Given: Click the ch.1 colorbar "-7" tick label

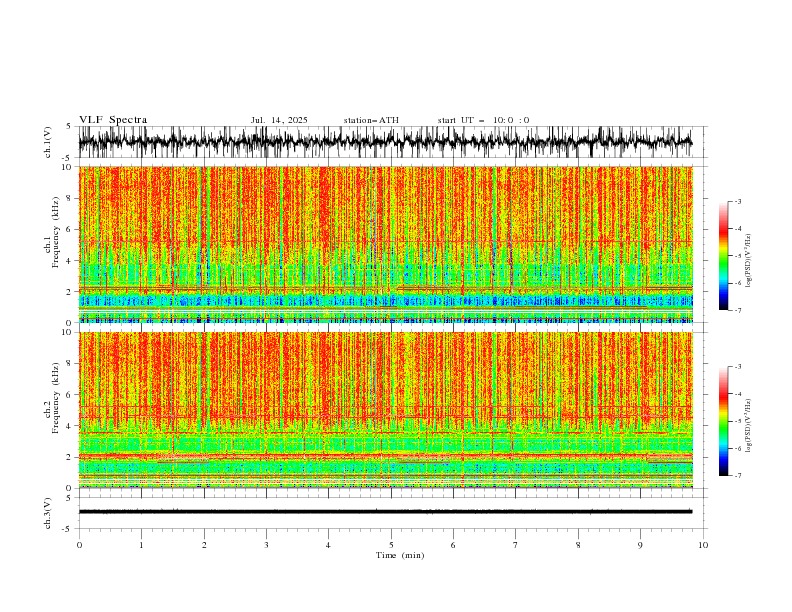Looking at the screenshot, I should tap(738, 310).
